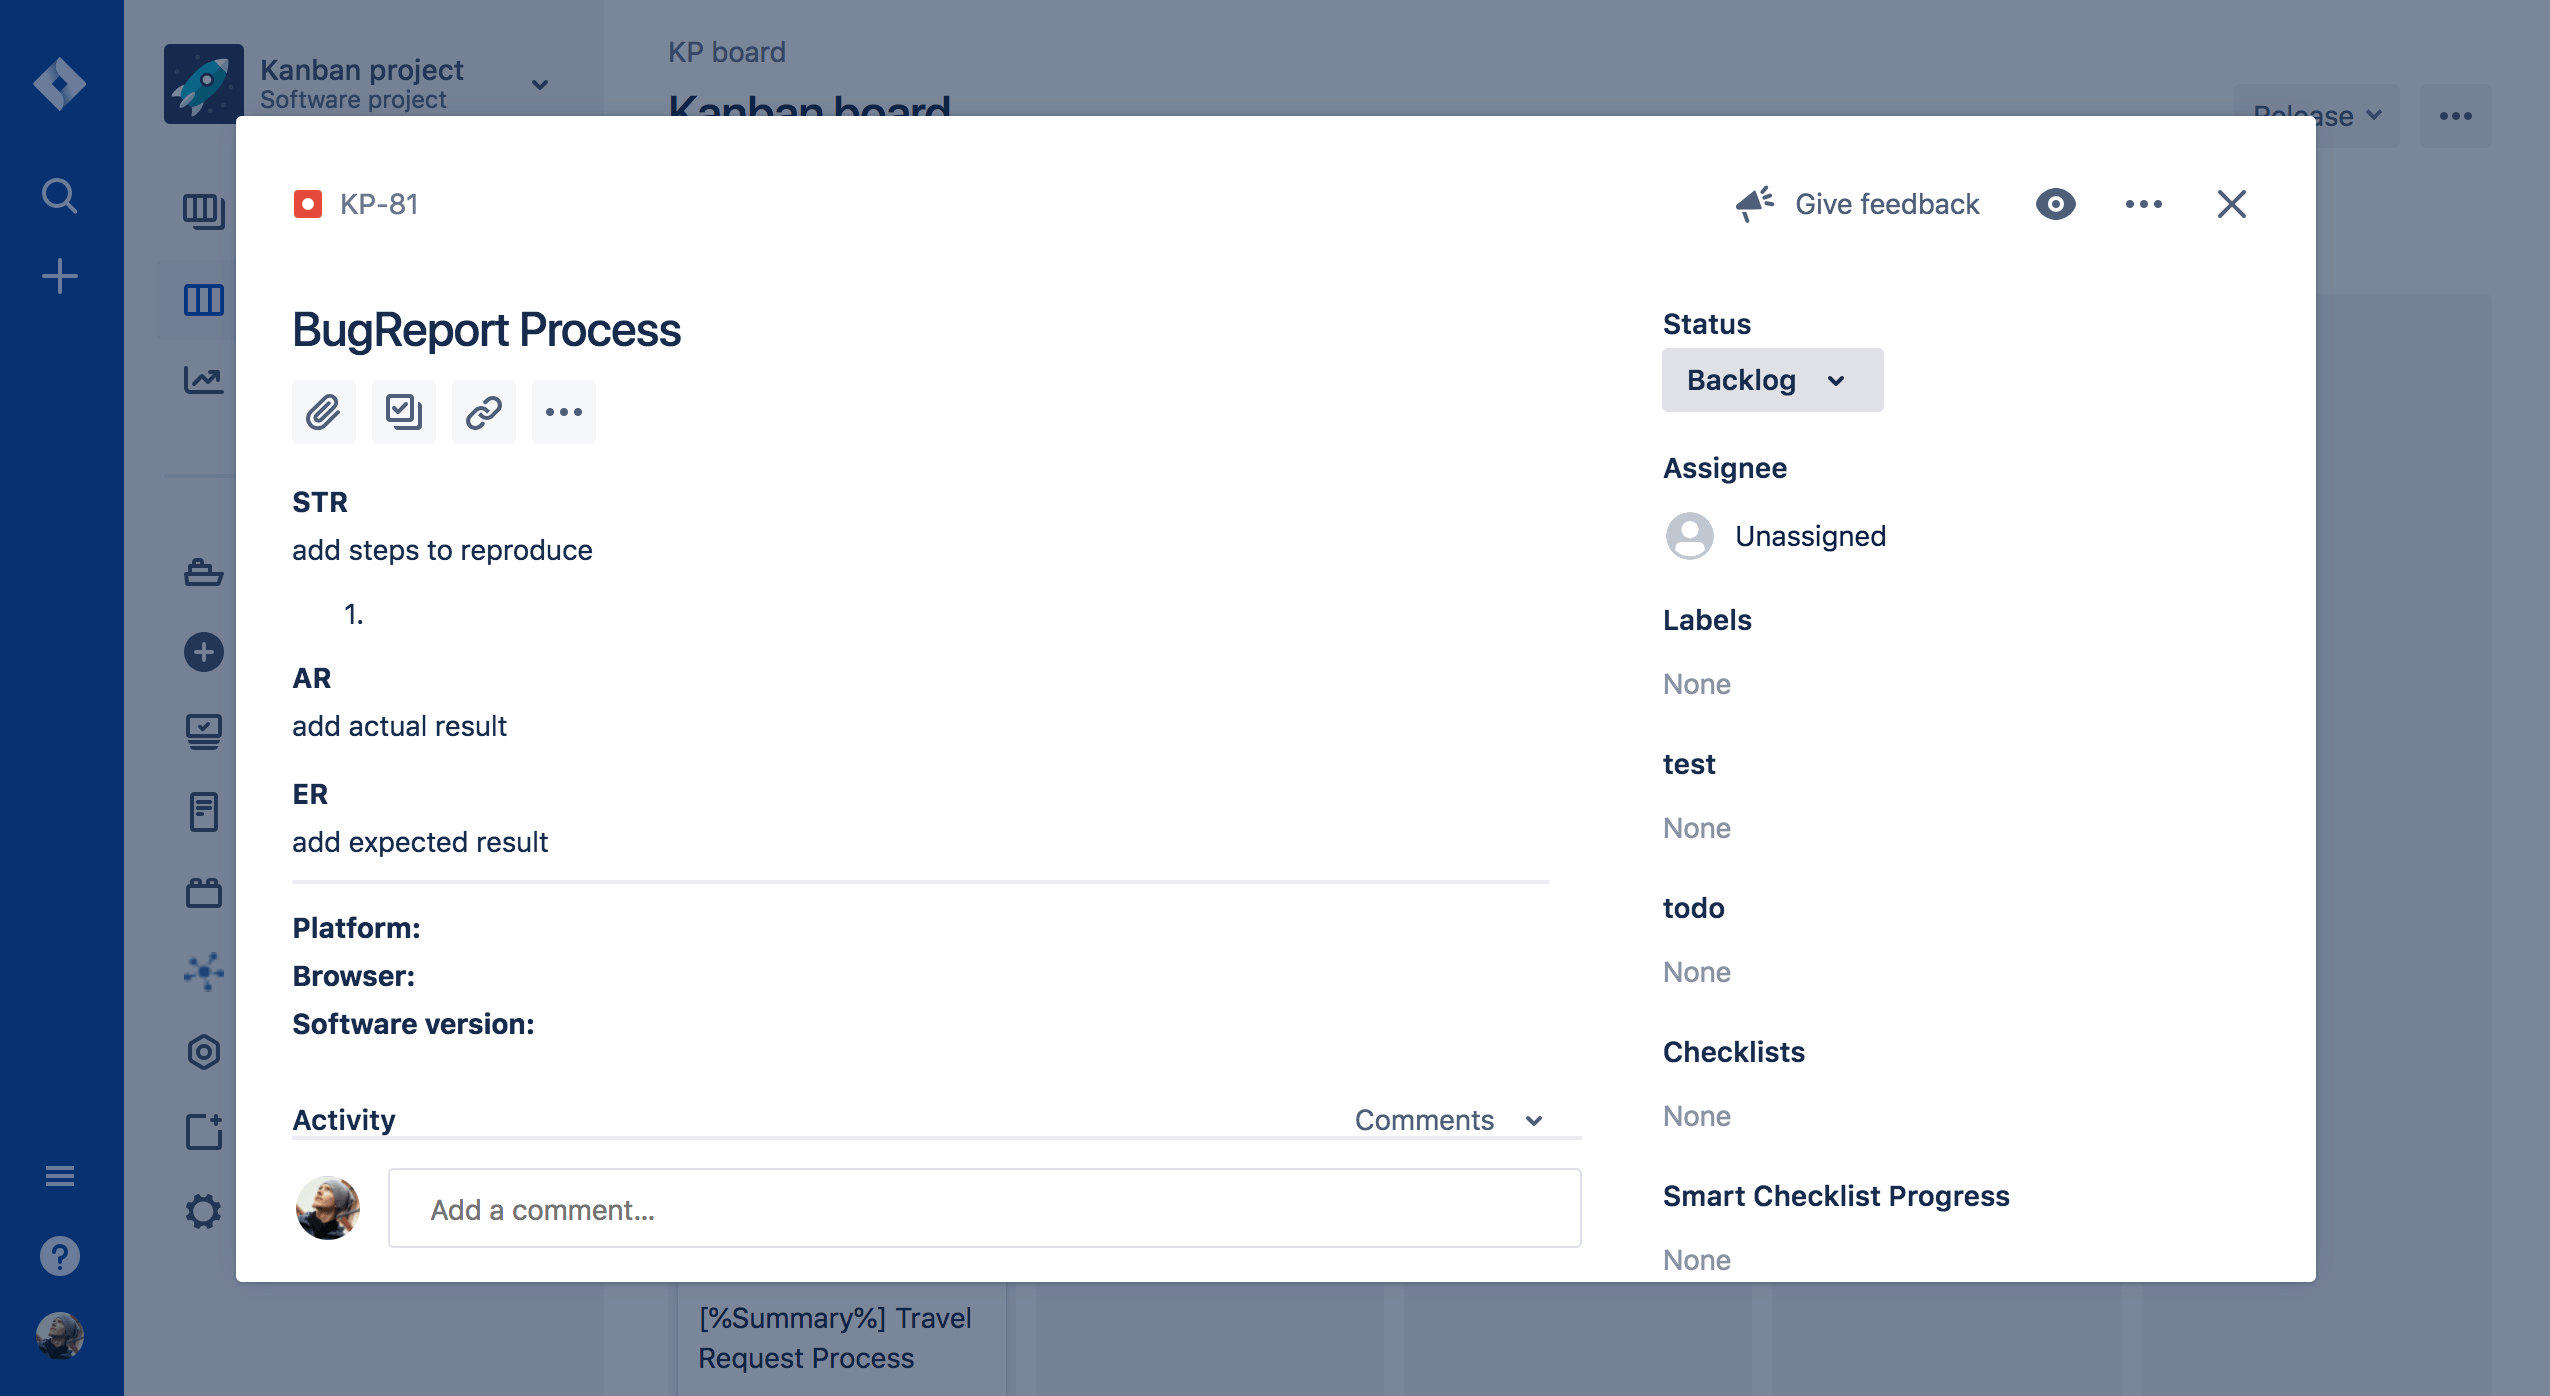This screenshot has height=1396, width=2550.
Task: Open the issue actions menu in the header
Action: pyautogui.click(x=2143, y=204)
